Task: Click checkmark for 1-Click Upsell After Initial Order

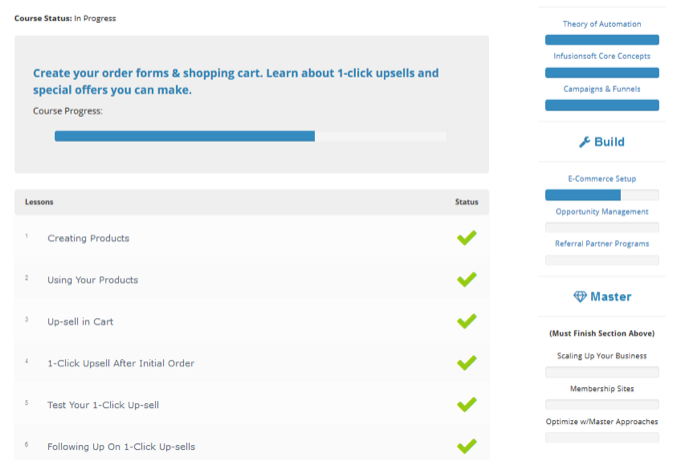Action: click(x=466, y=363)
